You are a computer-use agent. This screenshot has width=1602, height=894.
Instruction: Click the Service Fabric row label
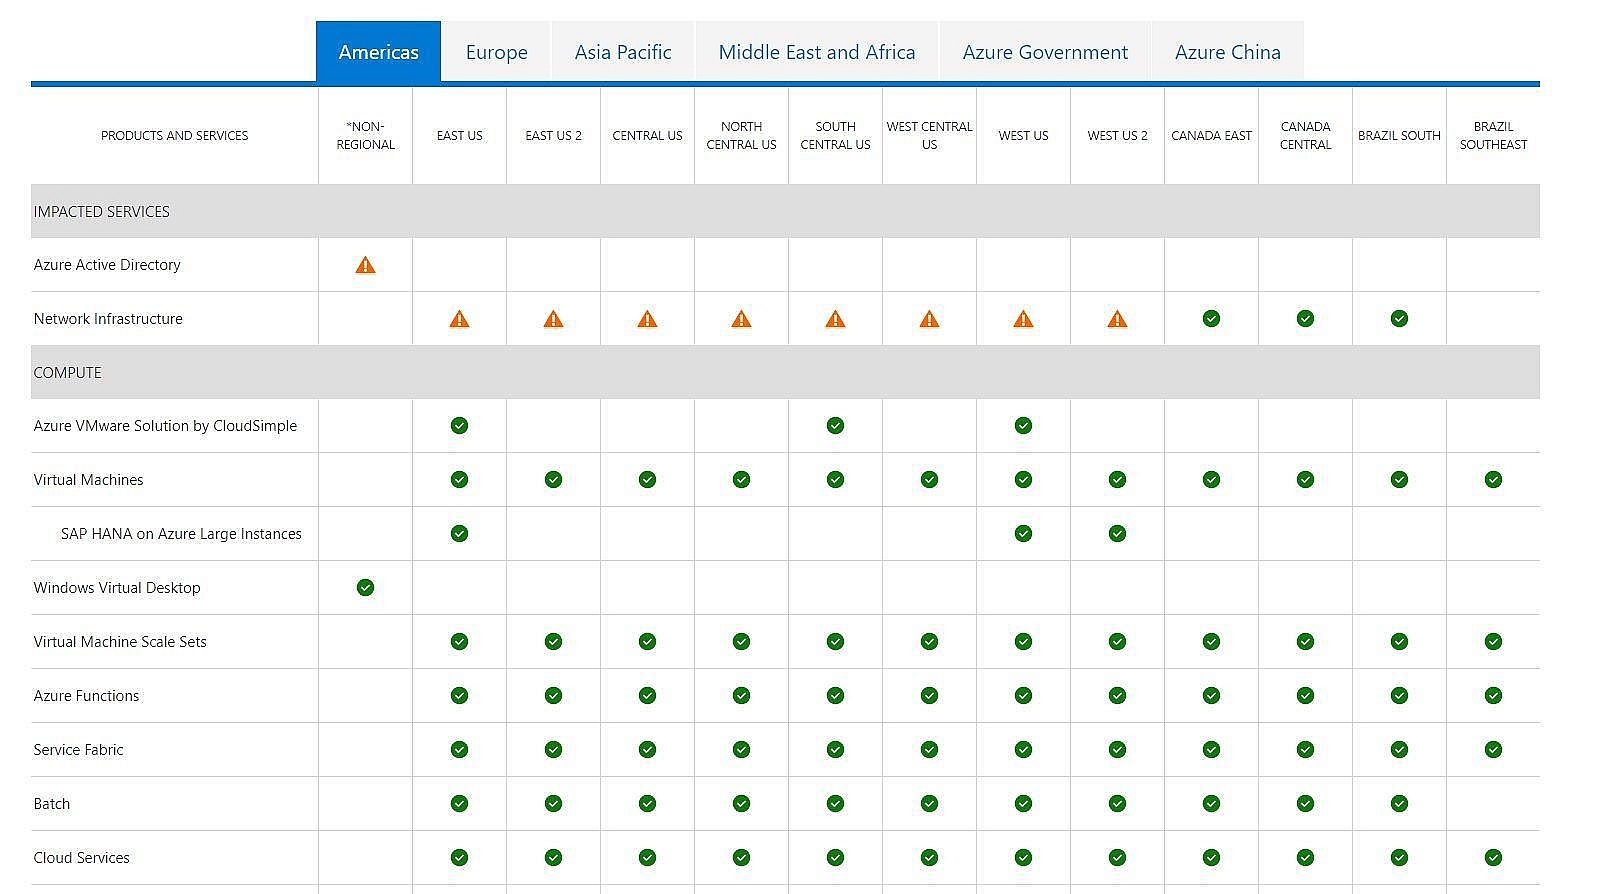coord(78,750)
